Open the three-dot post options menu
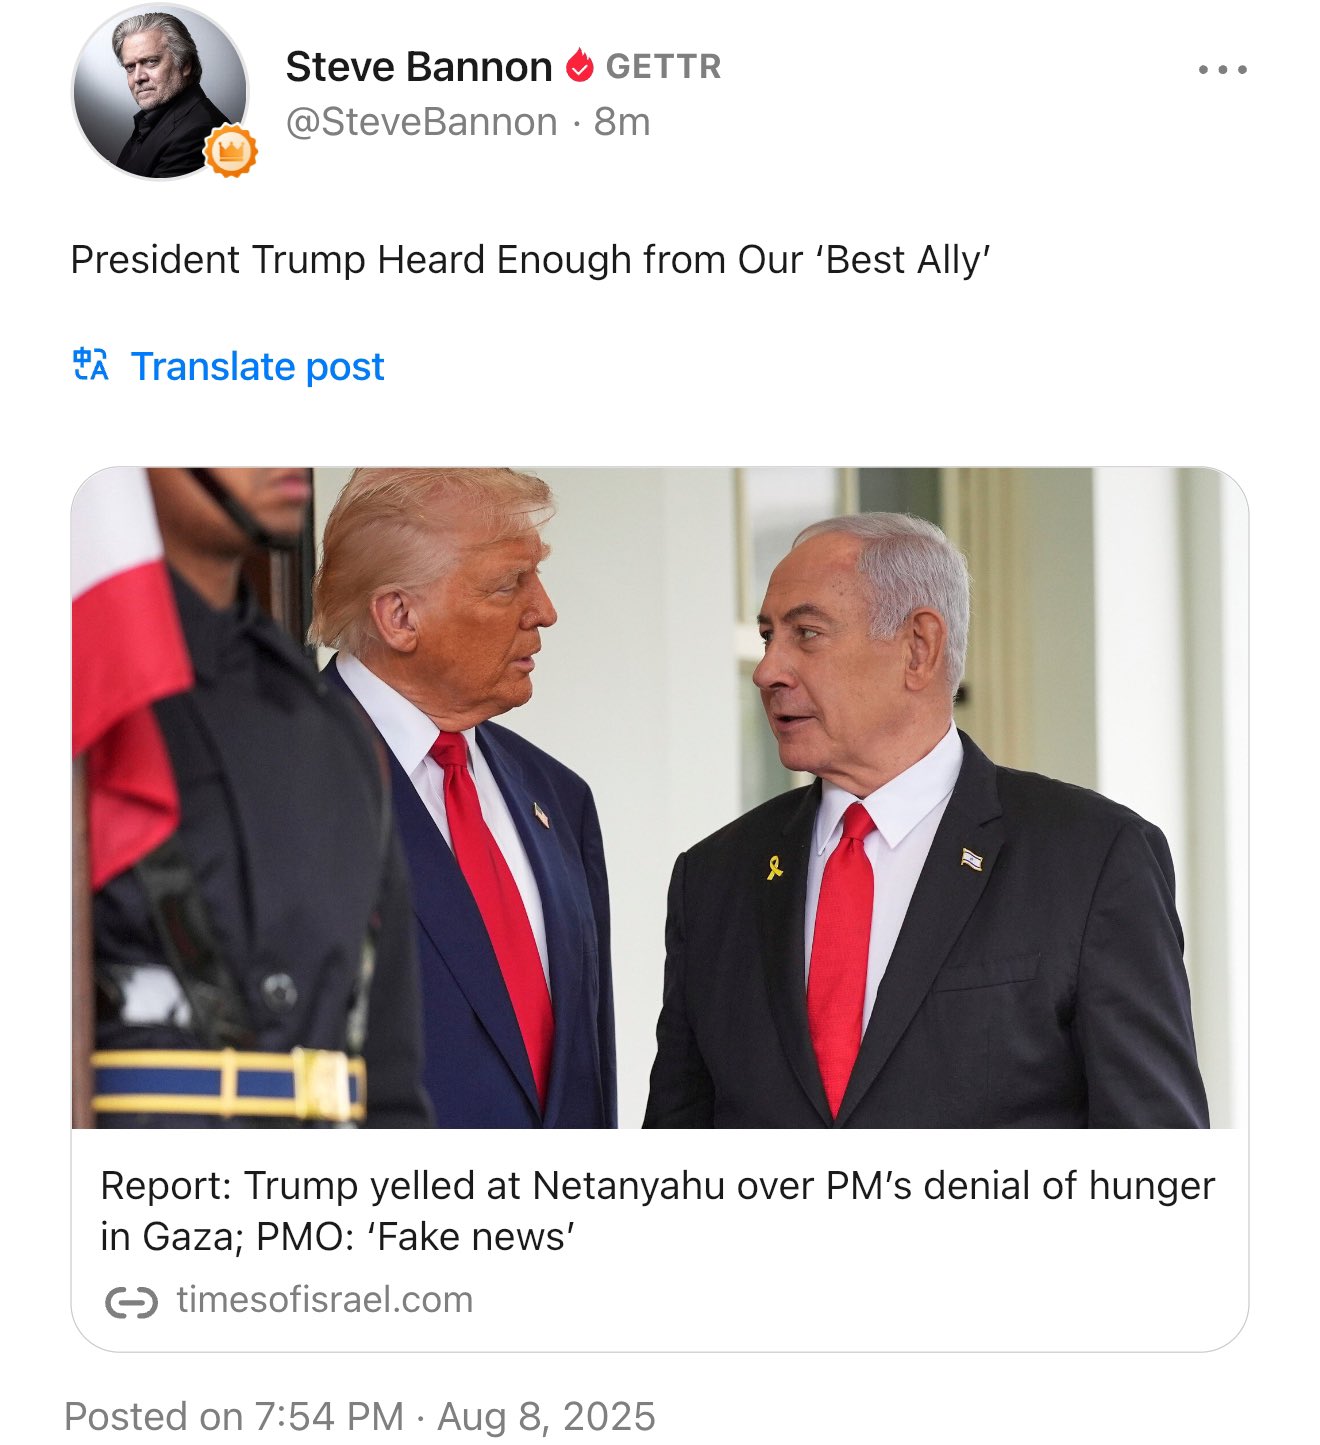The height and width of the screenshot is (1445, 1320). (1222, 70)
